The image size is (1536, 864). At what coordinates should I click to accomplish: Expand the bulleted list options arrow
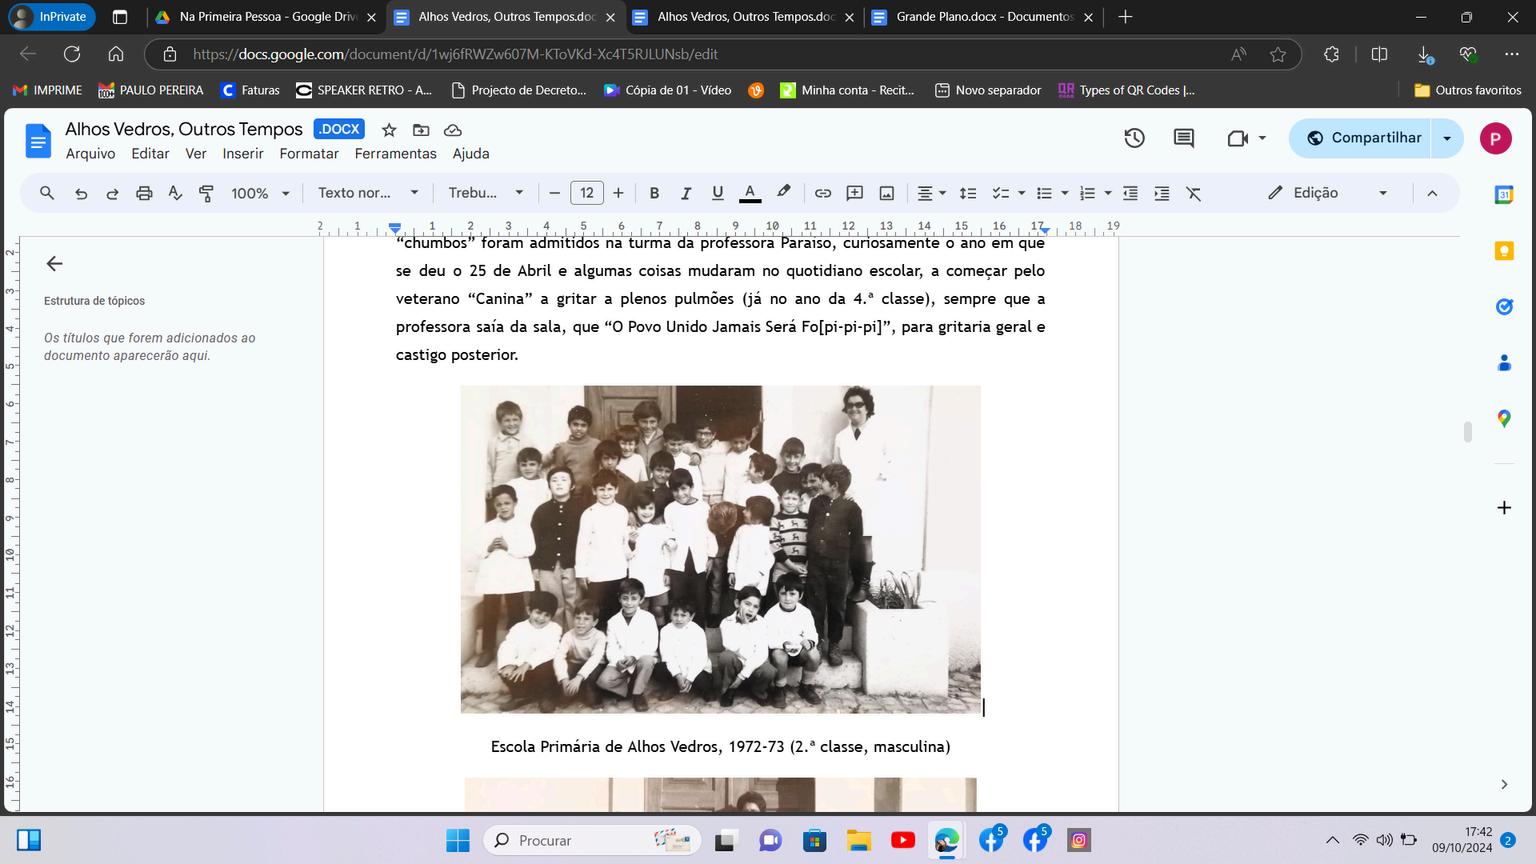[x=1065, y=193]
